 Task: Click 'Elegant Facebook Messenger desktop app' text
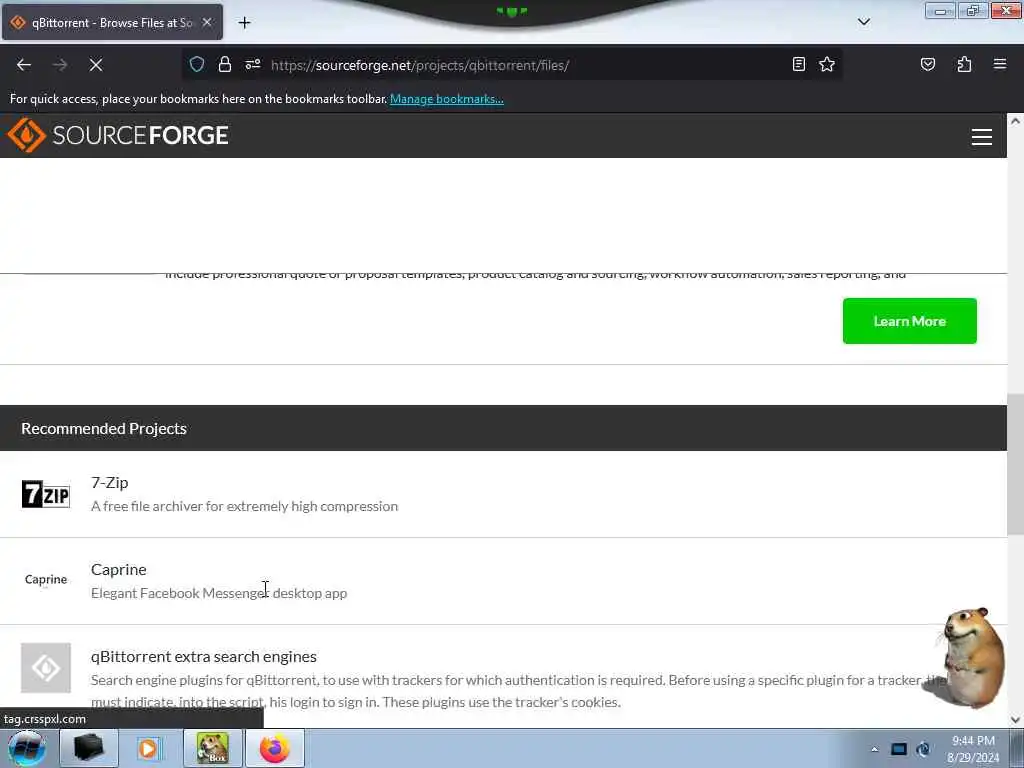tap(219, 593)
